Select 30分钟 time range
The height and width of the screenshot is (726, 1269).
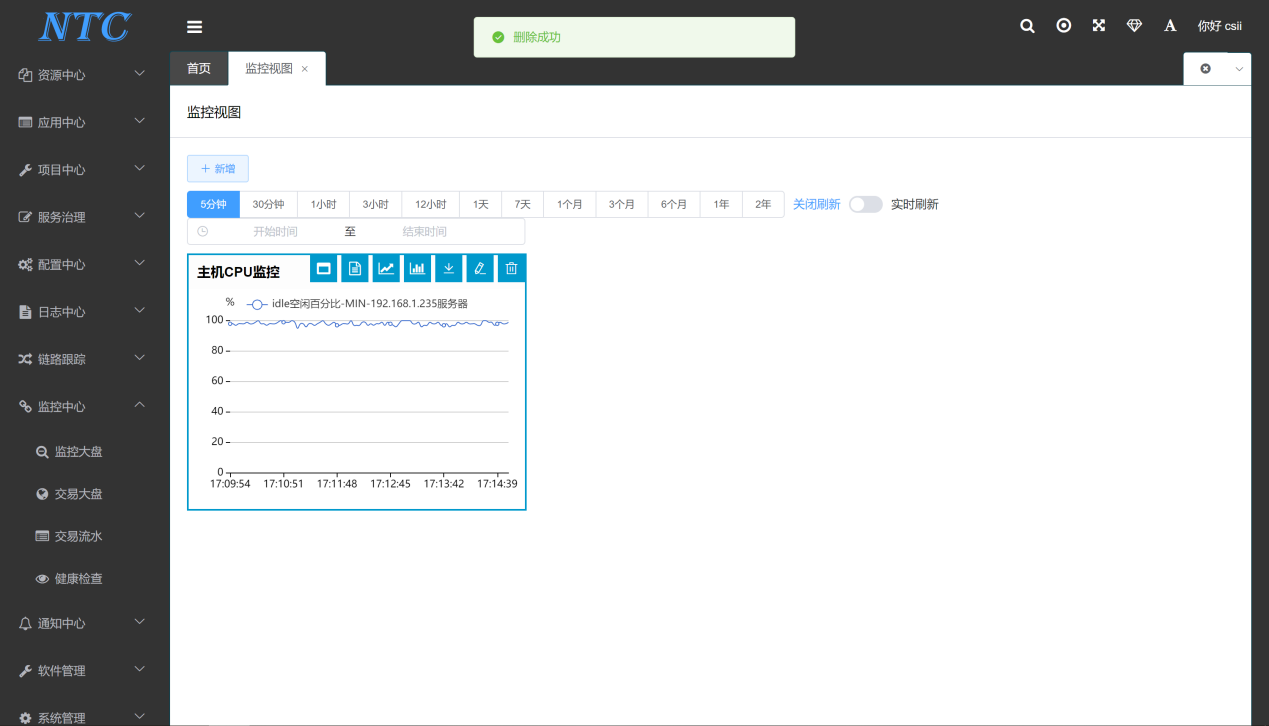pyautogui.click(x=268, y=204)
